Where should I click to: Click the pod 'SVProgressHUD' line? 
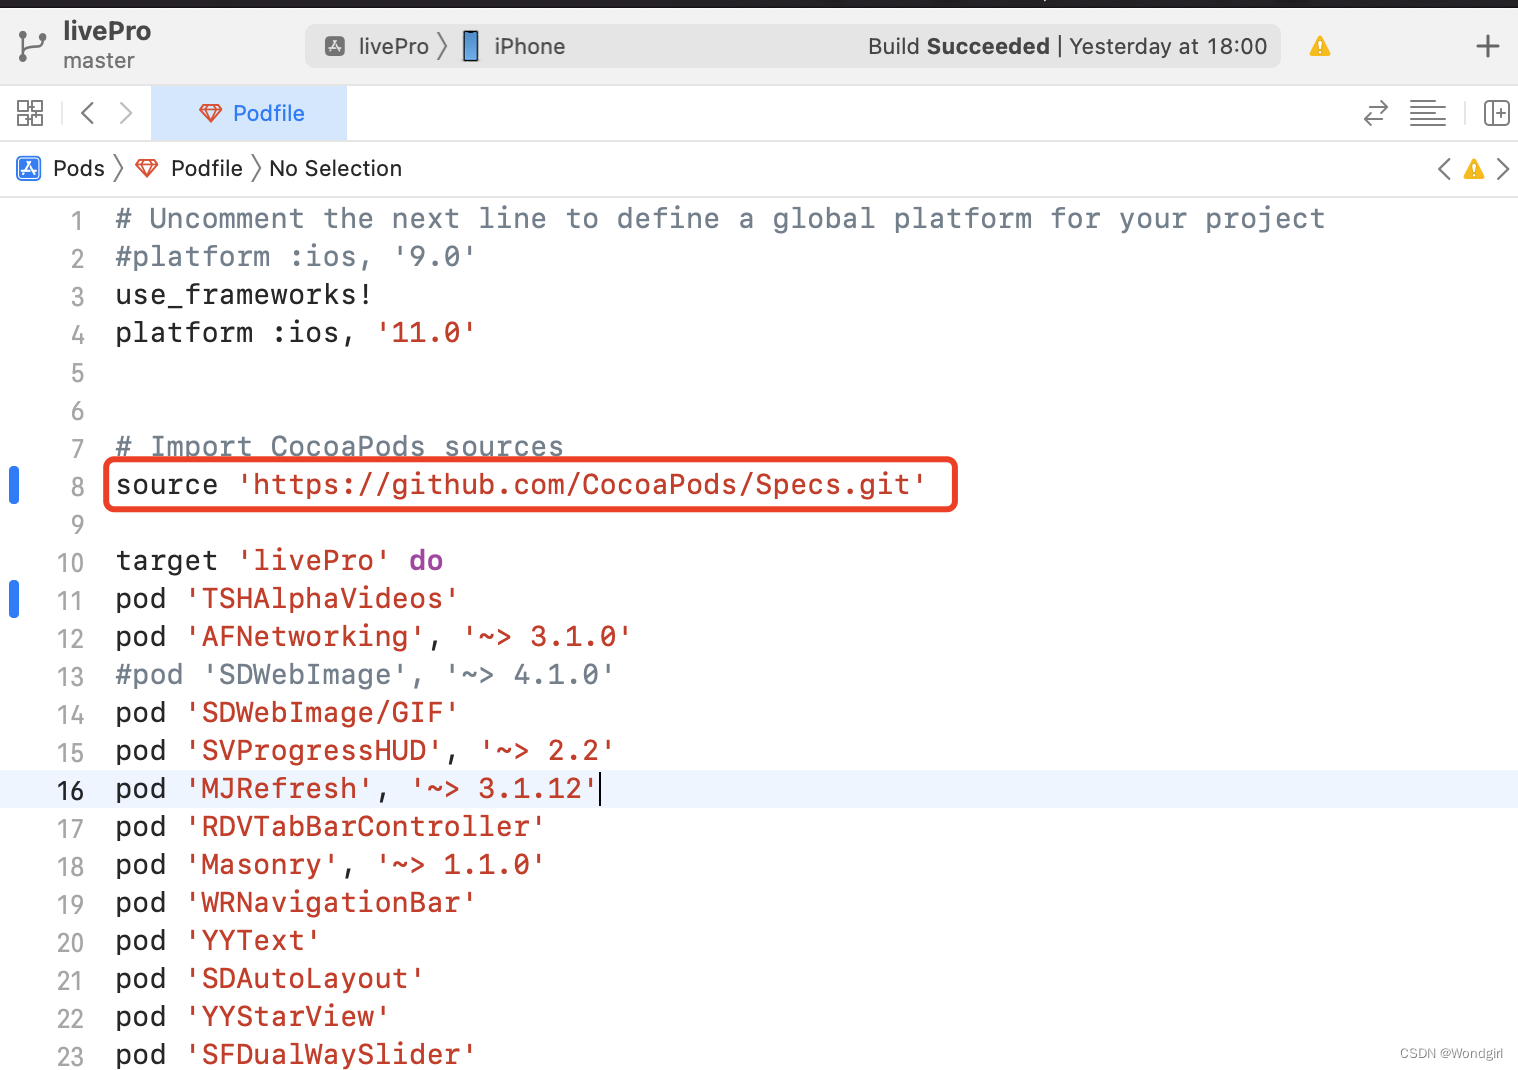pos(364,750)
